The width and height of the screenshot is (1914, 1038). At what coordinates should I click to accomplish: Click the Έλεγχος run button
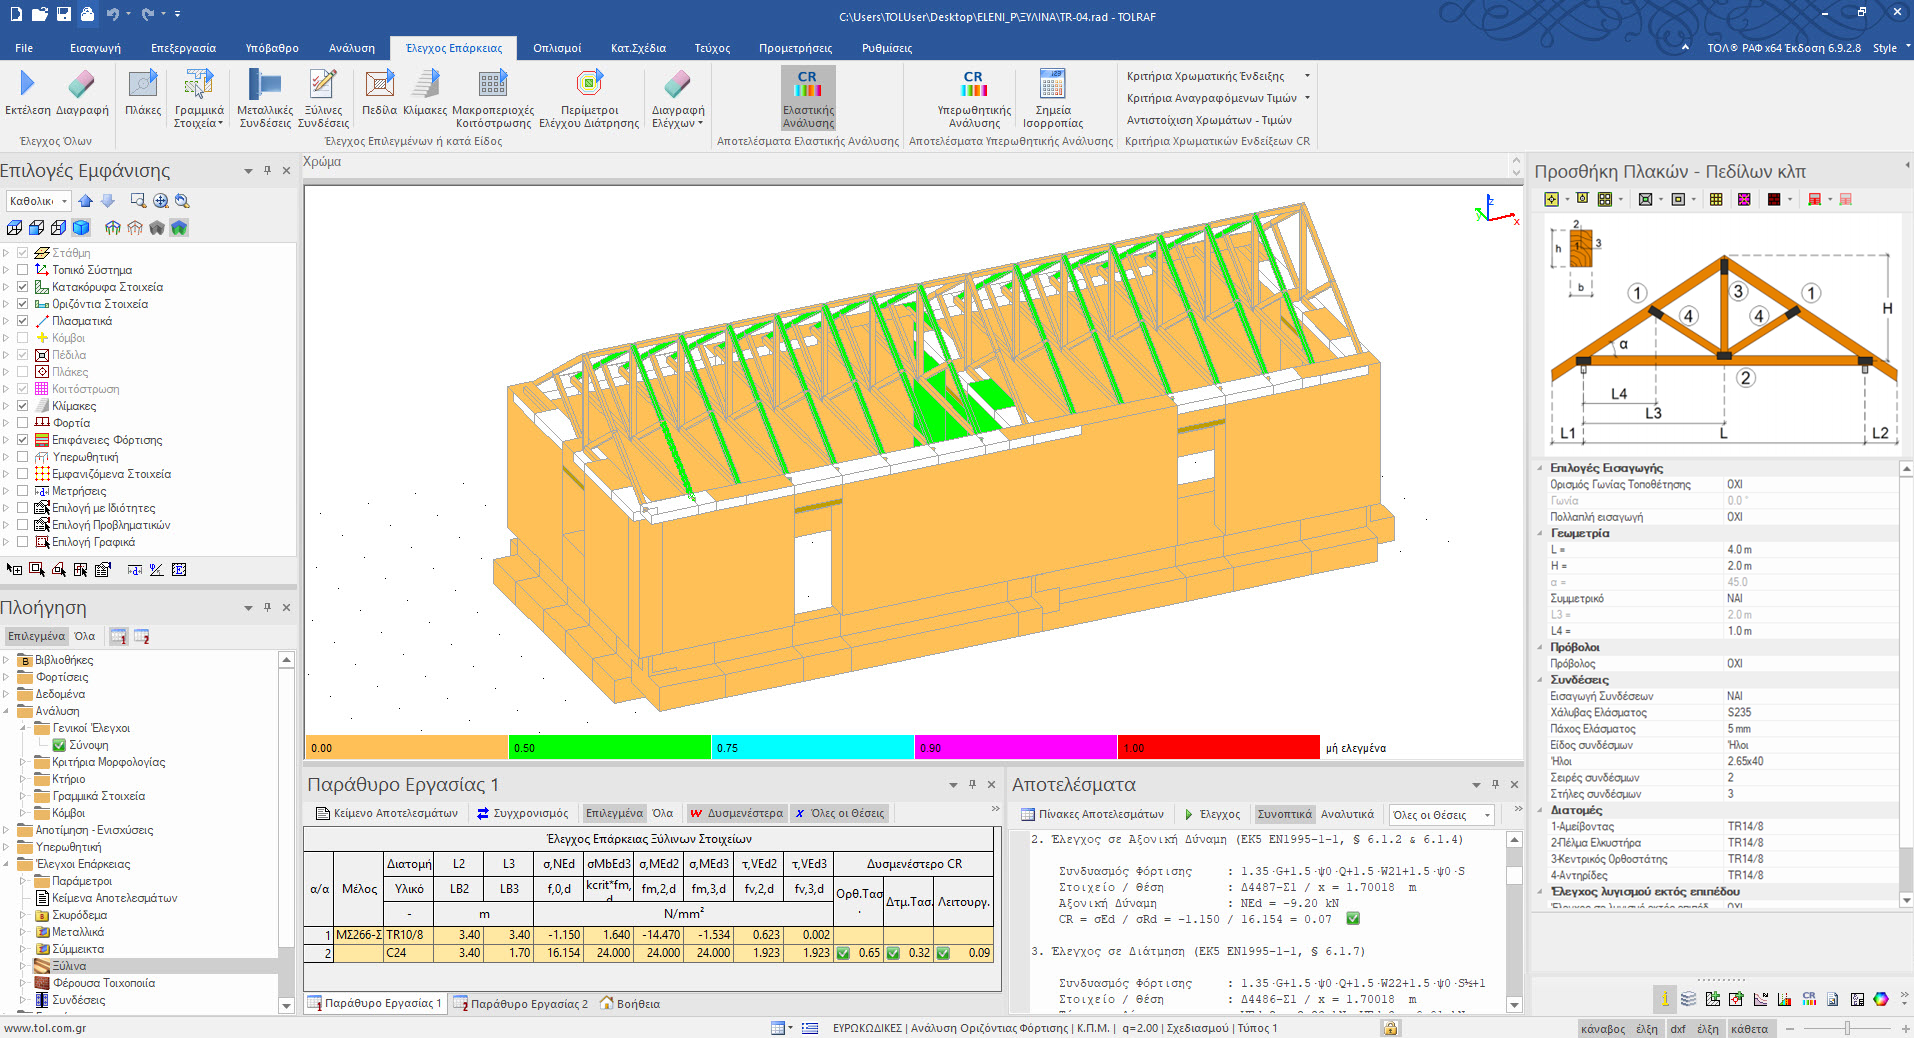click(1212, 814)
